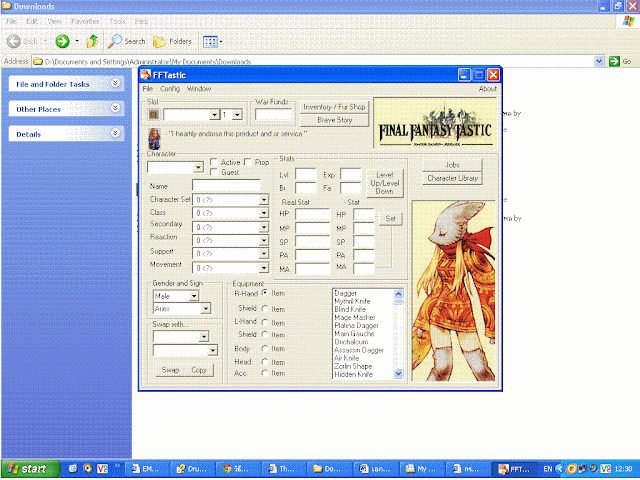Open the Tools menu in Downloads window
640x480 pixels.
click(x=117, y=21)
